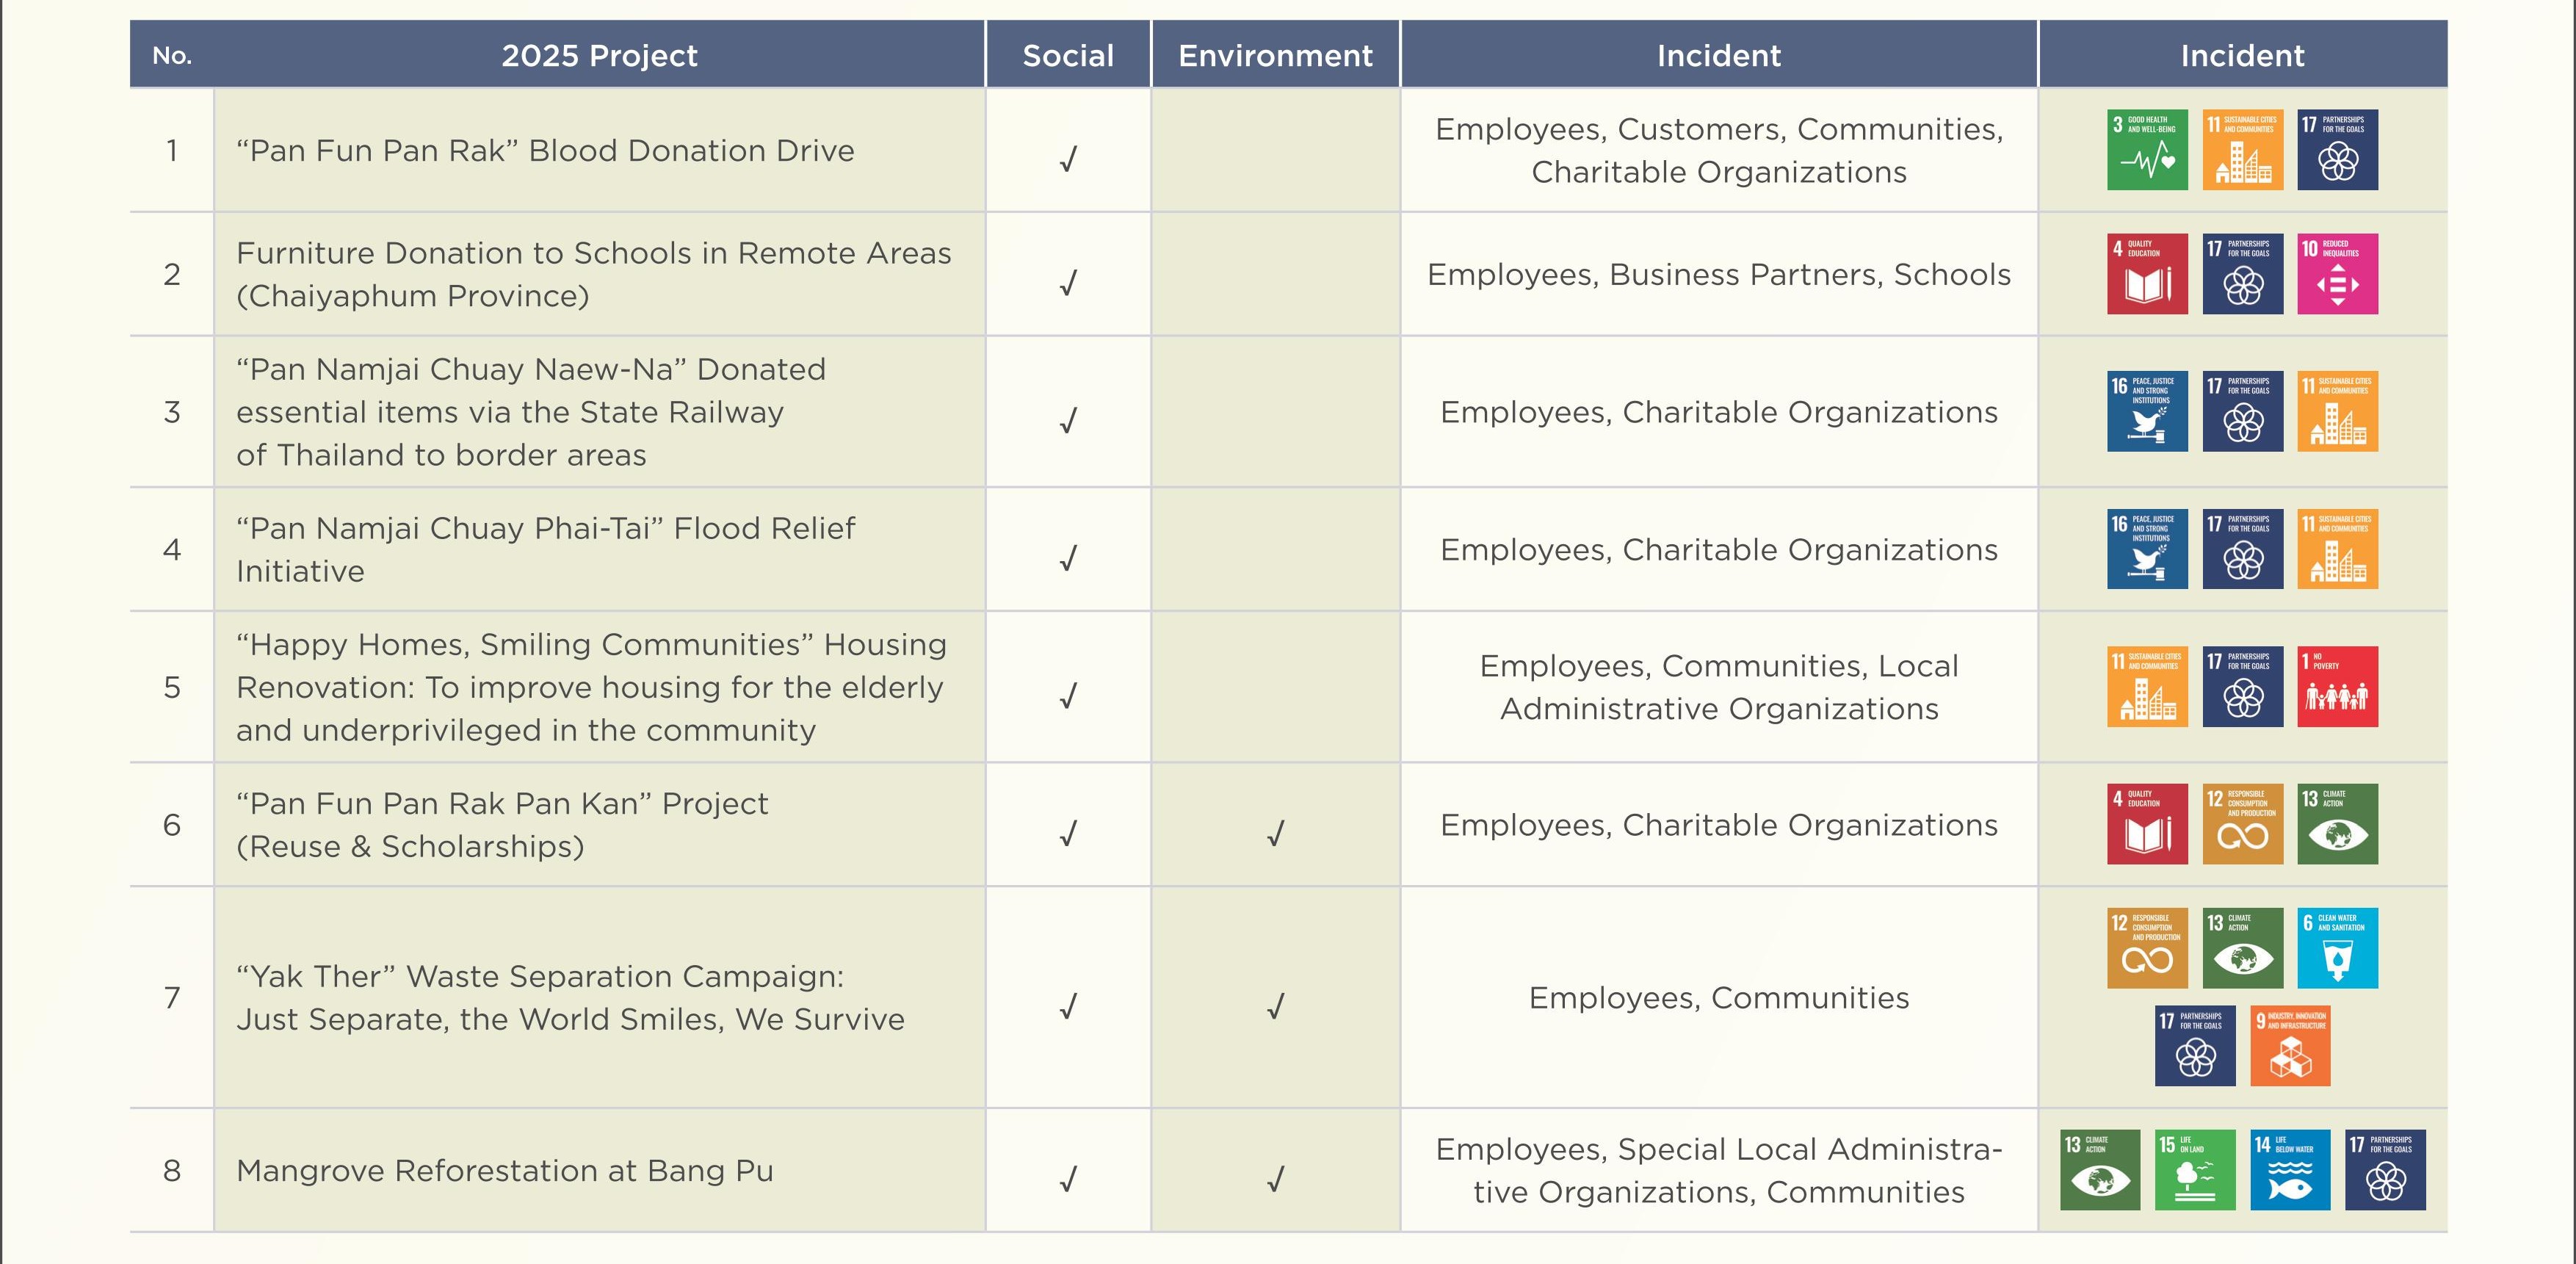Select Quality Education icon in Furniture Donation row

2147,274
